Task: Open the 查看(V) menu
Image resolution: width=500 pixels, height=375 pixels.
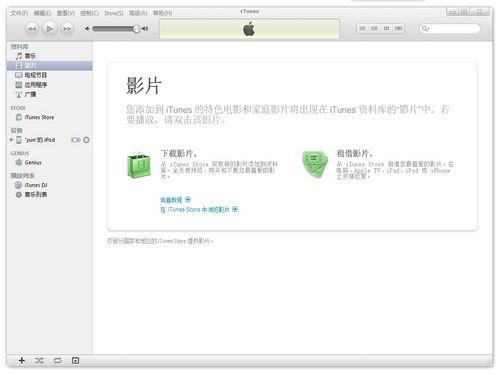Action: click(x=66, y=13)
